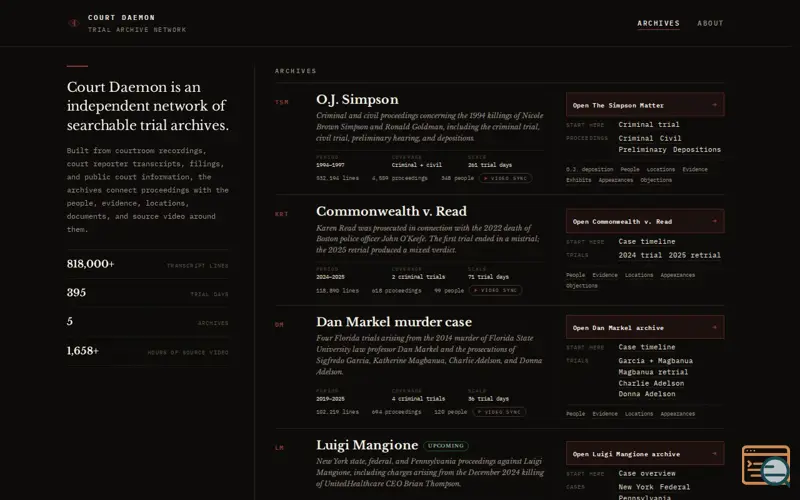800x500 pixels.
Task: Open Simpson Preliminary proceedings link
Action: coord(642,149)
